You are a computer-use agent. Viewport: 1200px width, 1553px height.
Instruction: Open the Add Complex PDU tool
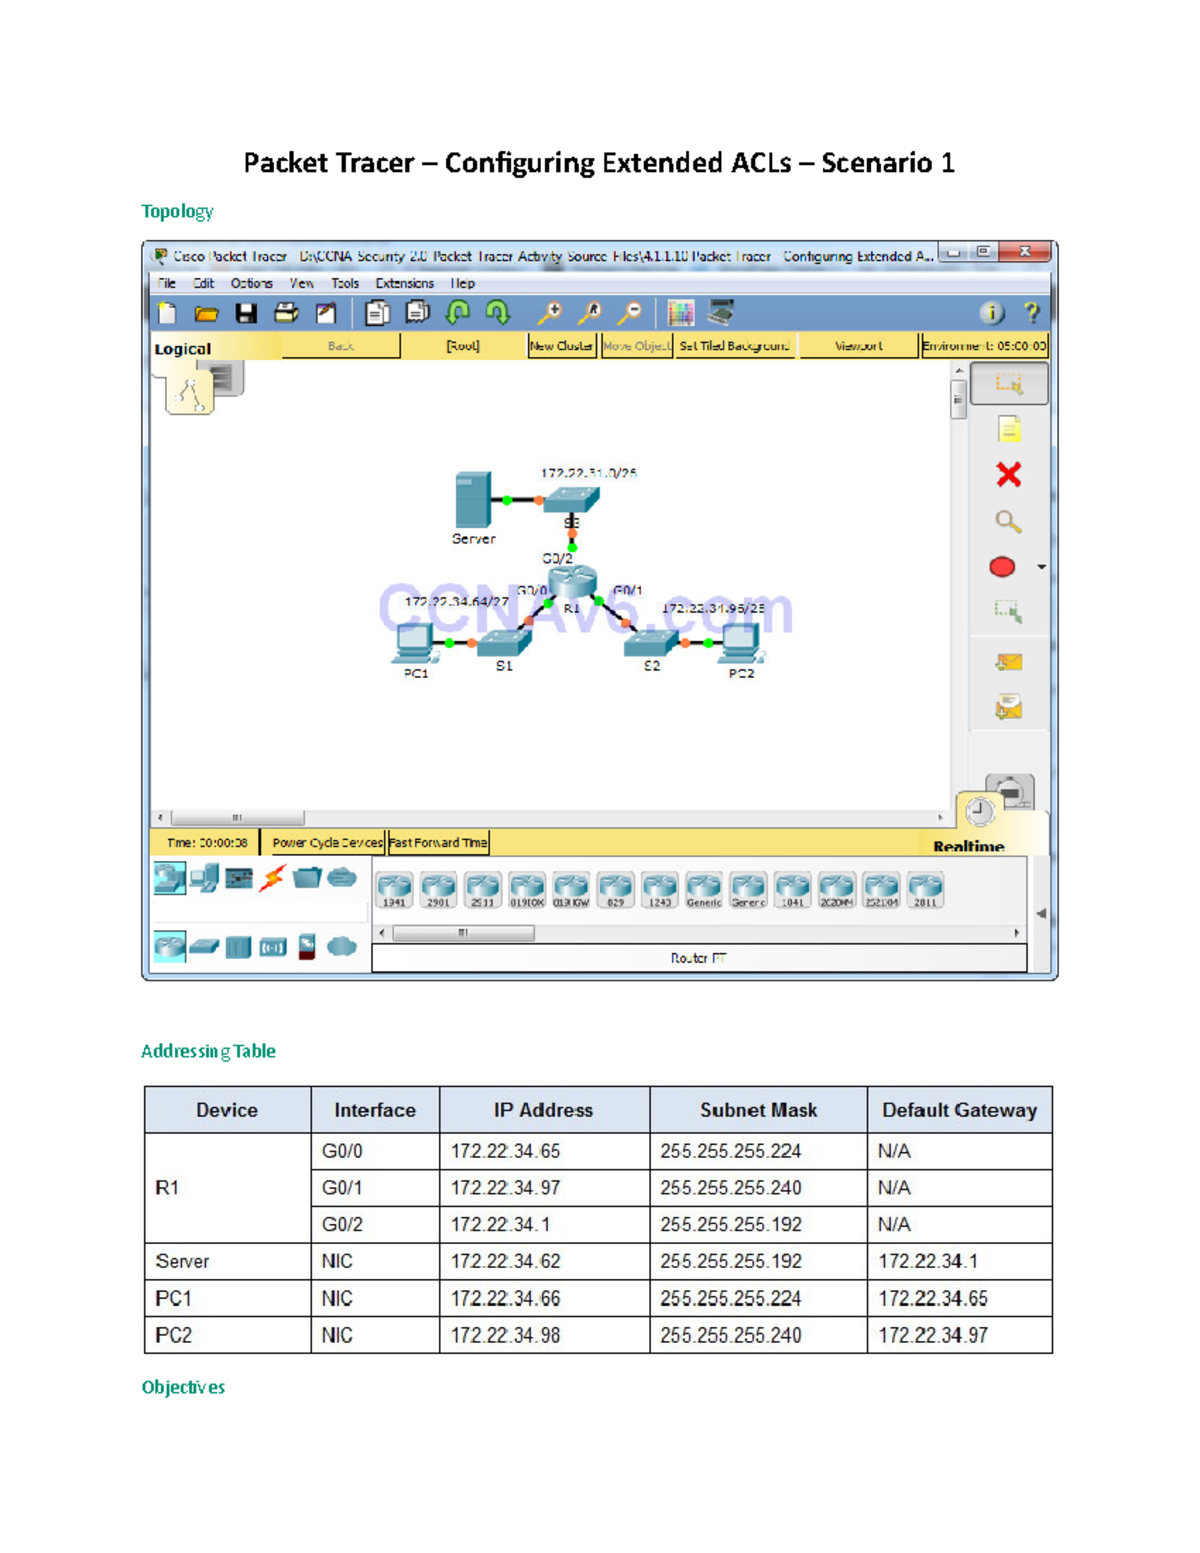pos(1010,704)
